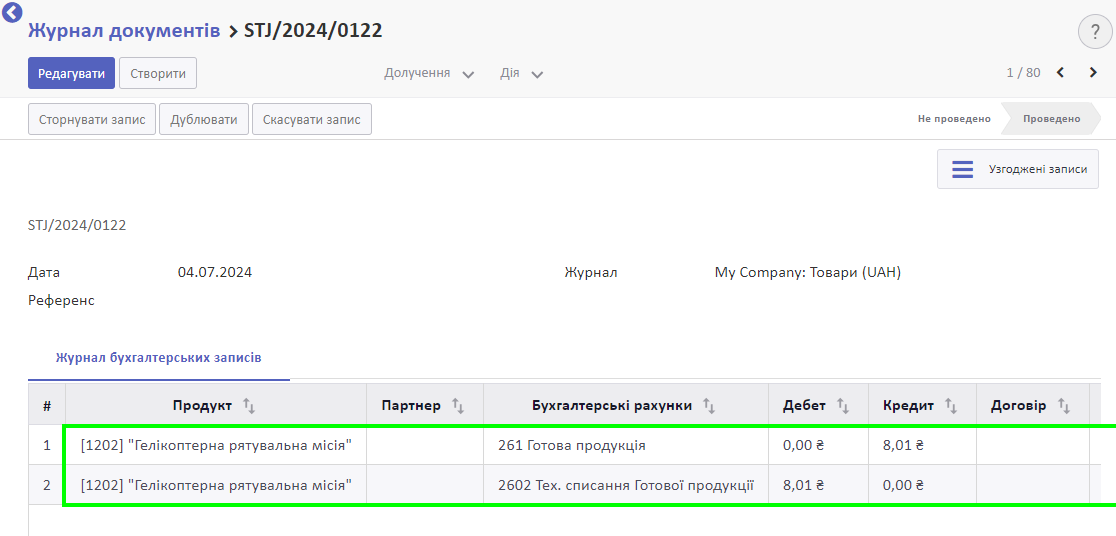Click product cell in row 2
1116x536 pixels.
[216, 485]
